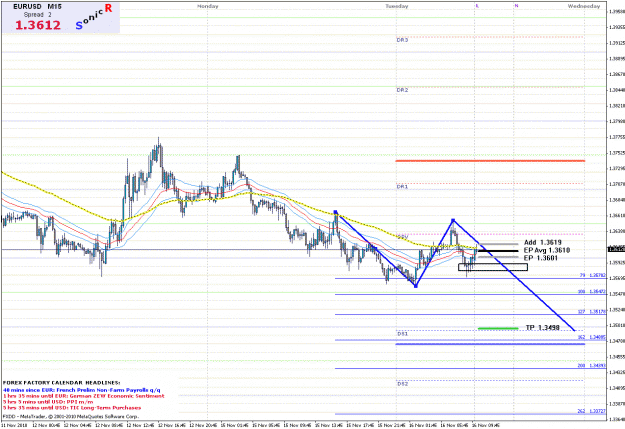Click the EP Avg 1.3610 label
This screenshot has height=429, width=625.
click(x=547, y=250)
